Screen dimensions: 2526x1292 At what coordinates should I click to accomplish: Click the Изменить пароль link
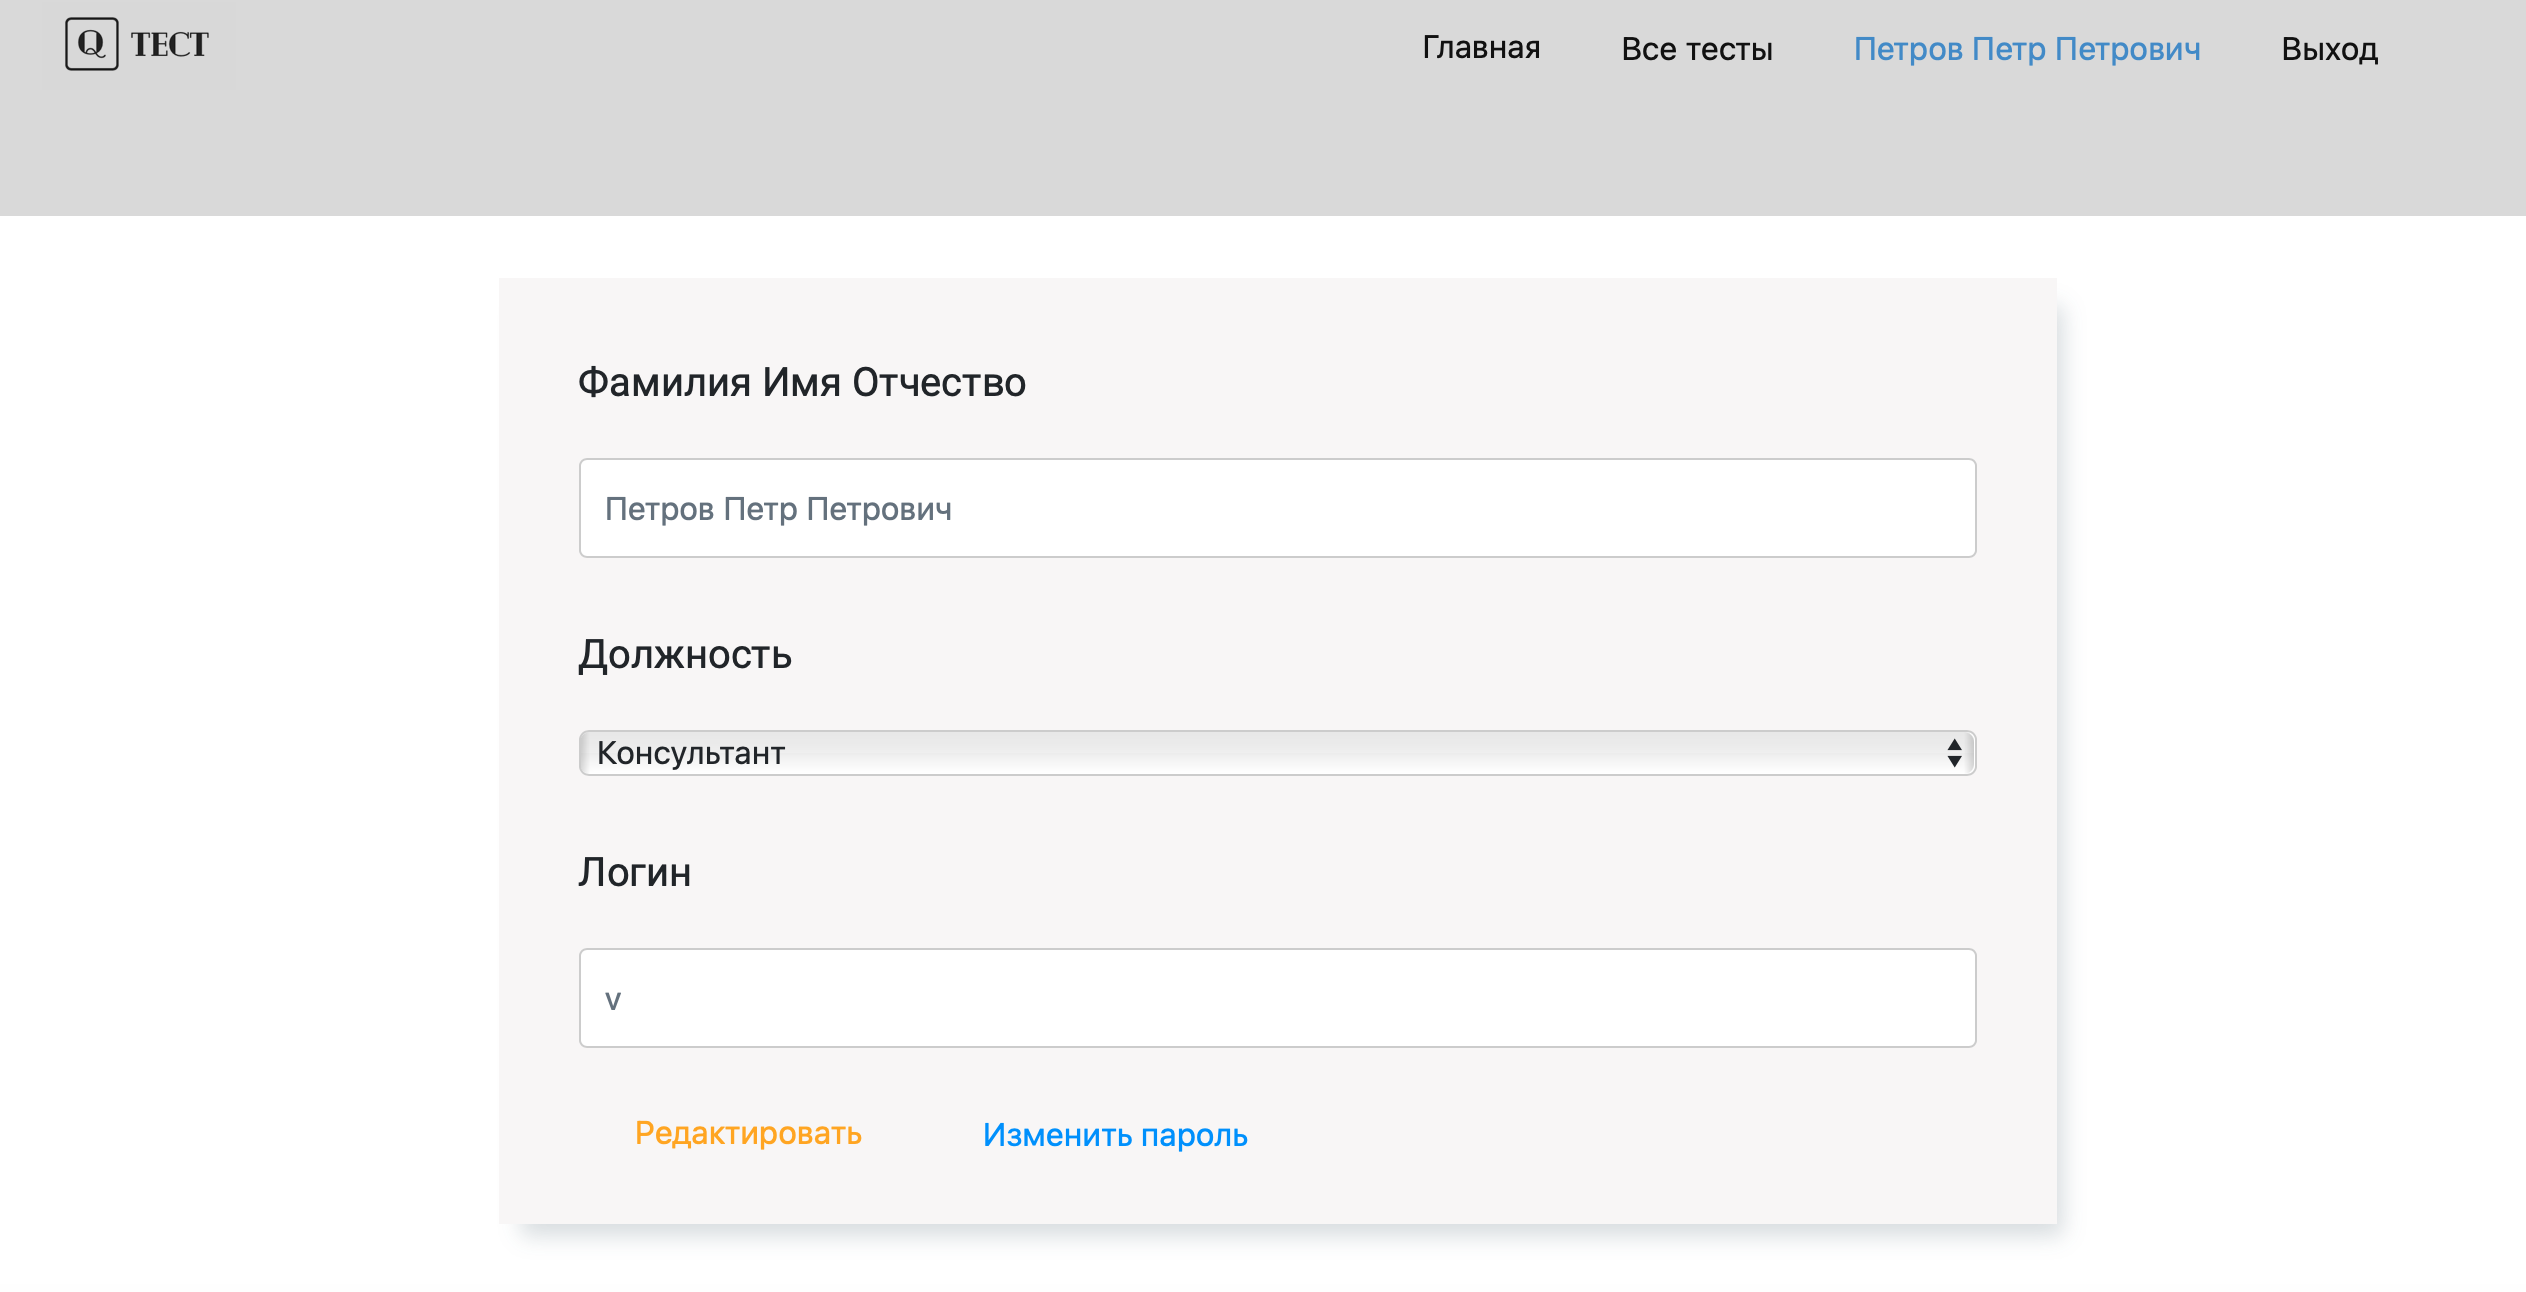1115,1135
